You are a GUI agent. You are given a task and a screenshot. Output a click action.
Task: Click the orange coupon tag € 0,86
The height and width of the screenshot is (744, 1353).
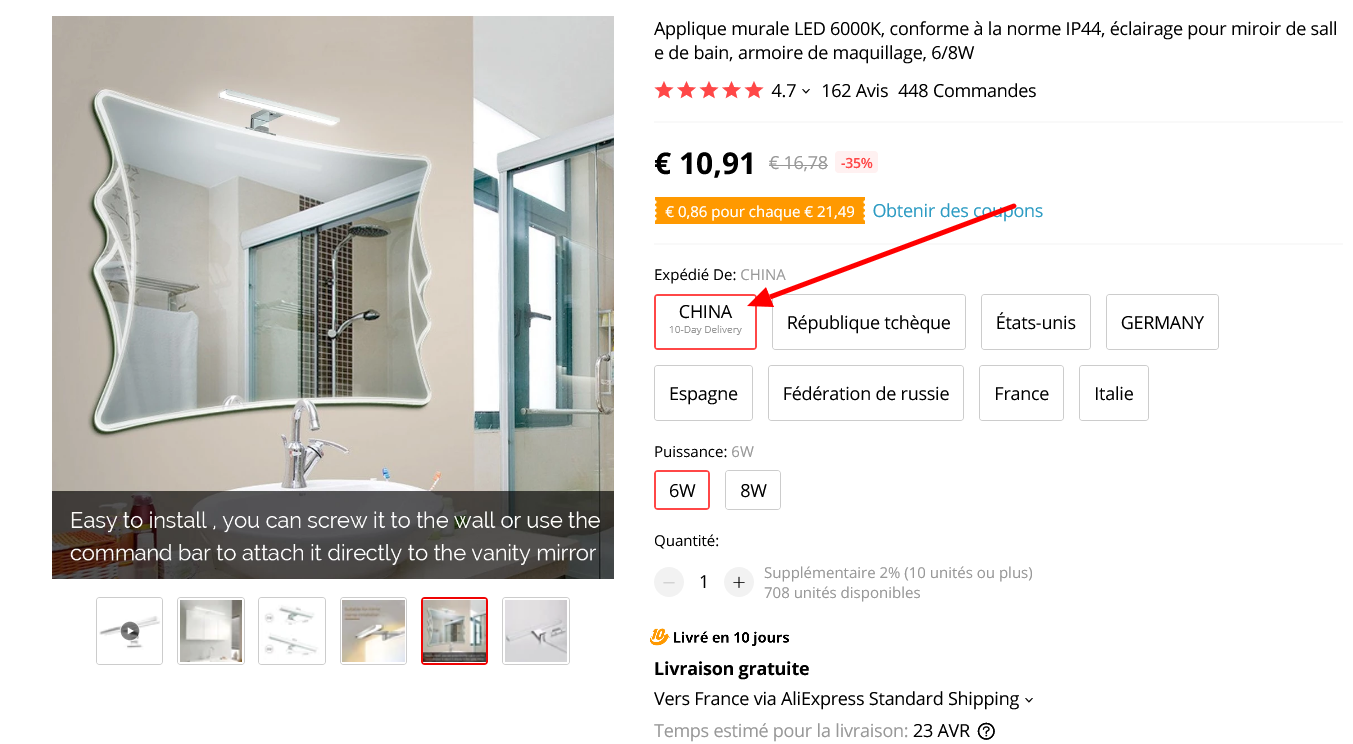[x=760, y=211]
